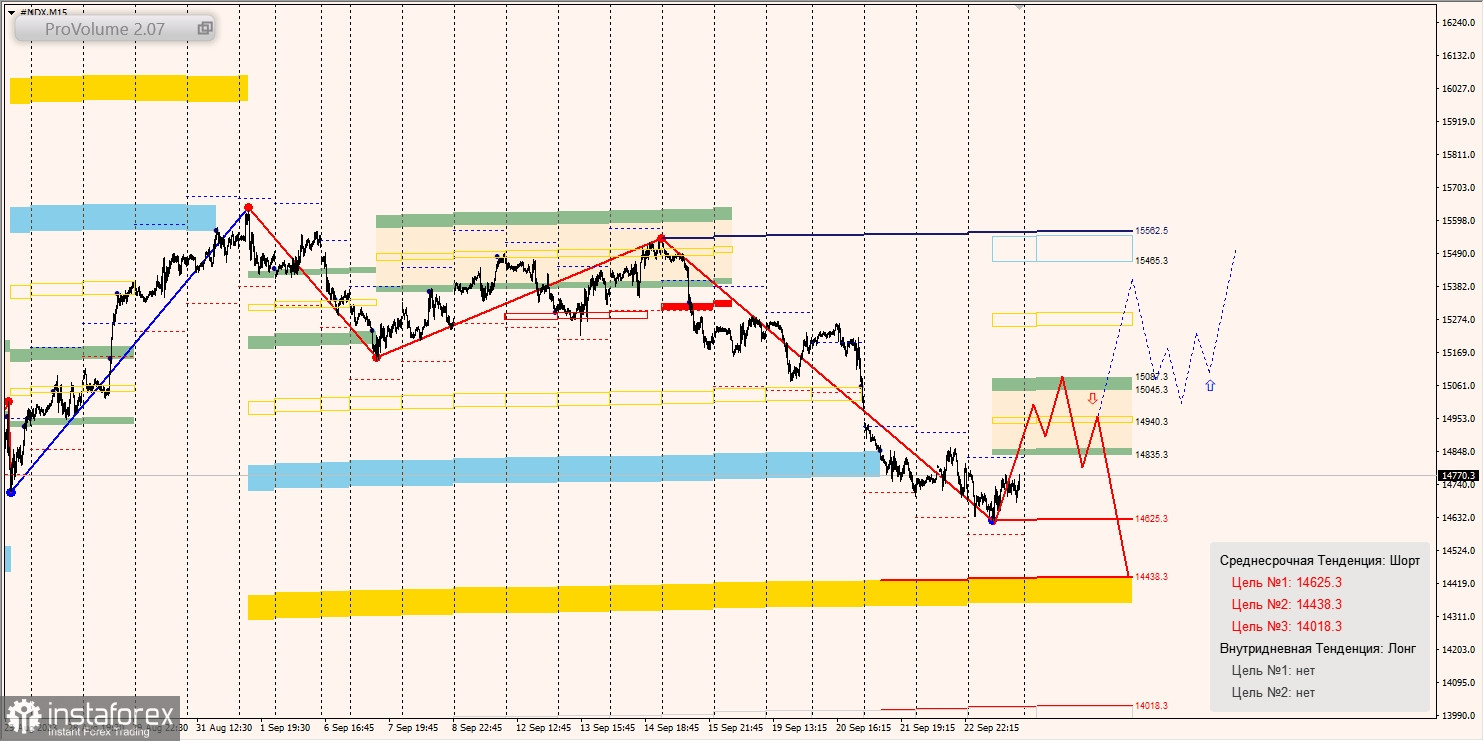The image size is (1484, 741).
Task: Click 'Среднесрочная Тенденция: Шорт' heading
Action: (1320, 560)
